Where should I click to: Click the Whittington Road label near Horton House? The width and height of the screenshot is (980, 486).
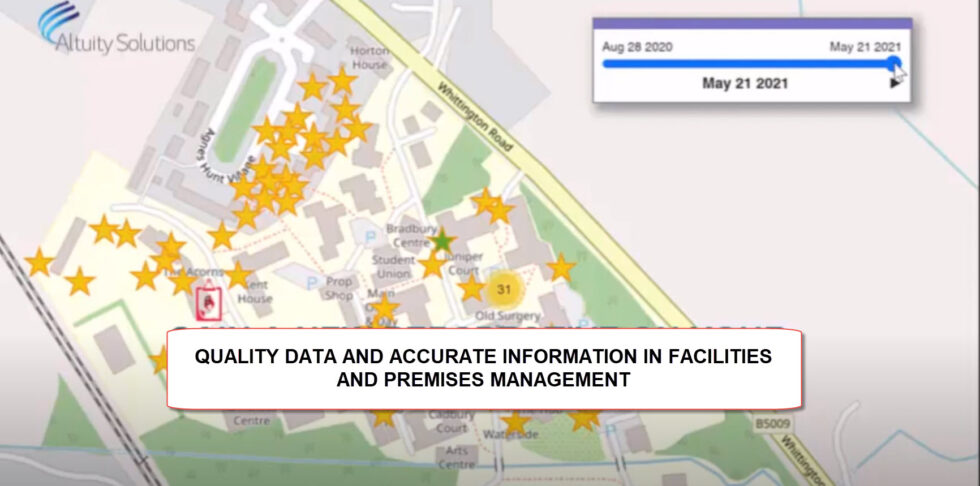click(x=476, y=117)
